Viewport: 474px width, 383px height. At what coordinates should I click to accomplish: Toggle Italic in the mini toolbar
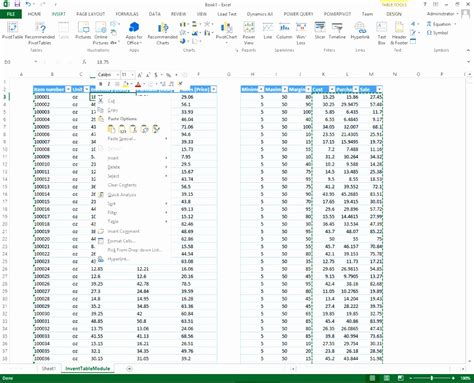point(109,84)
